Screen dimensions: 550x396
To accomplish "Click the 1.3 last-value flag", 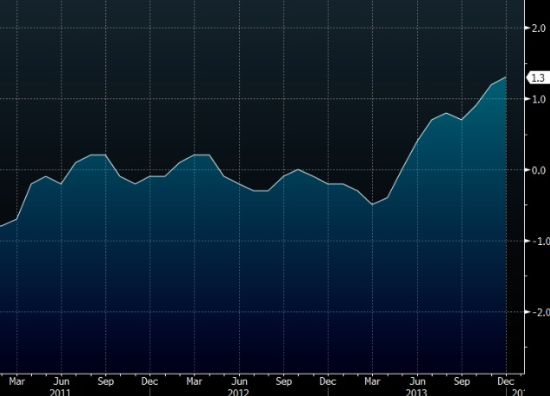I will [x=538, y=78].
